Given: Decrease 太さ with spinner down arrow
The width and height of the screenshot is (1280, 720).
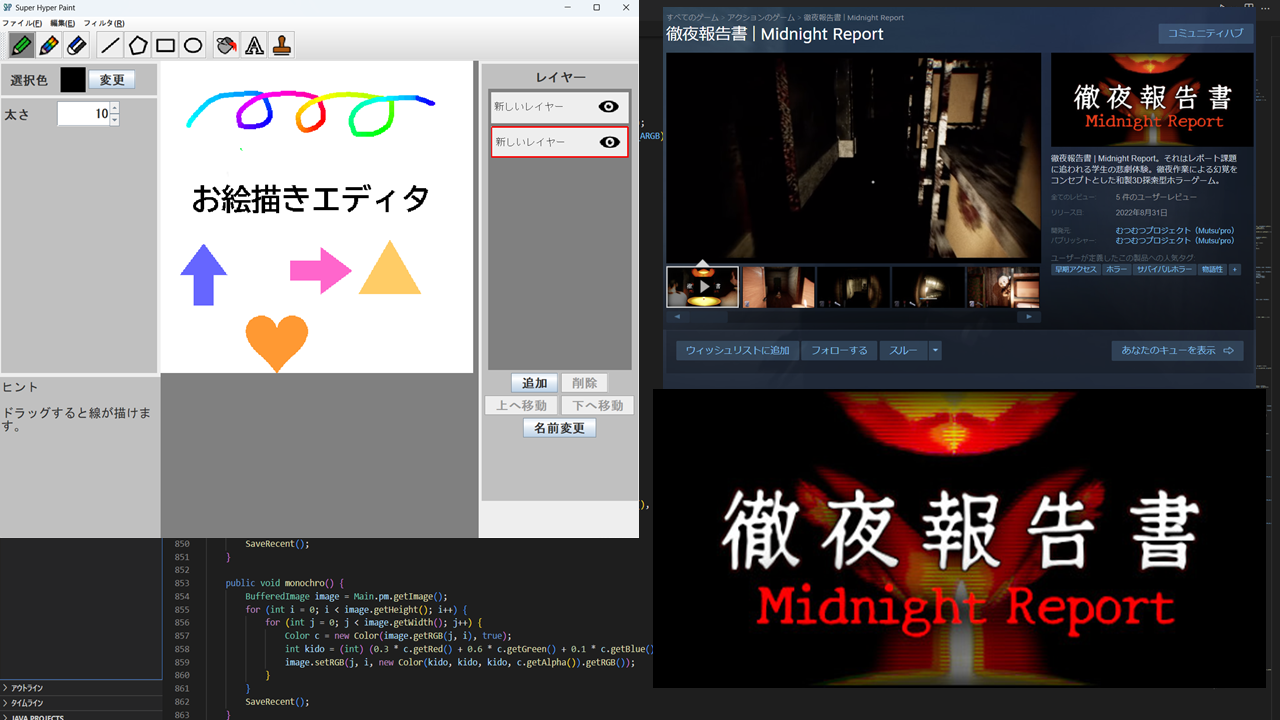Looking at the screenshot, I should [114, 120].
